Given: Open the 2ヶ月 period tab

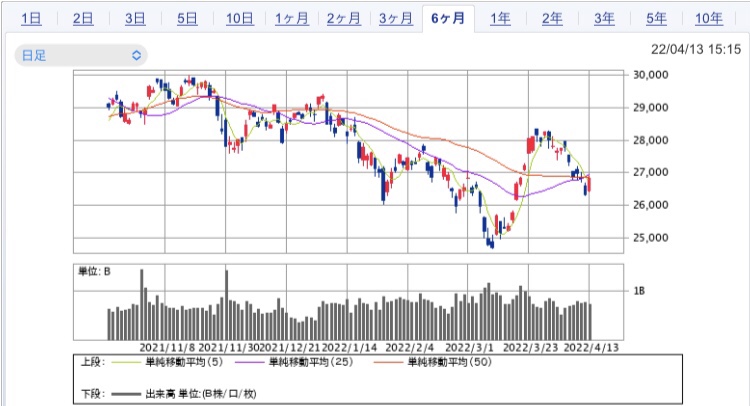Looking at the screenshot, I should (x=344, y=19).
